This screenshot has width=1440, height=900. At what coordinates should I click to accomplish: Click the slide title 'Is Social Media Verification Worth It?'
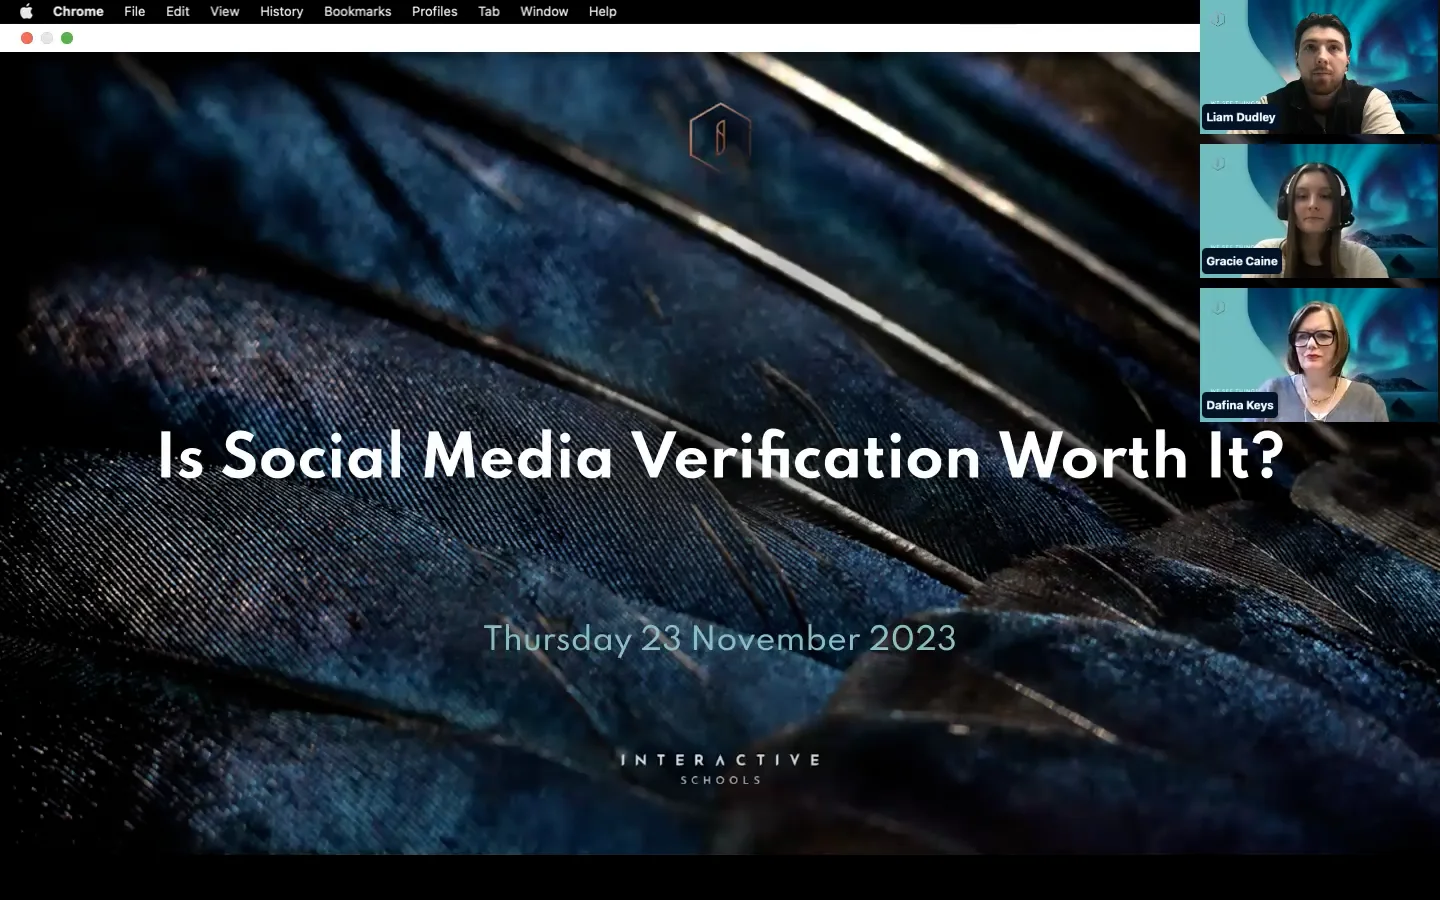(x=720, y=456)
